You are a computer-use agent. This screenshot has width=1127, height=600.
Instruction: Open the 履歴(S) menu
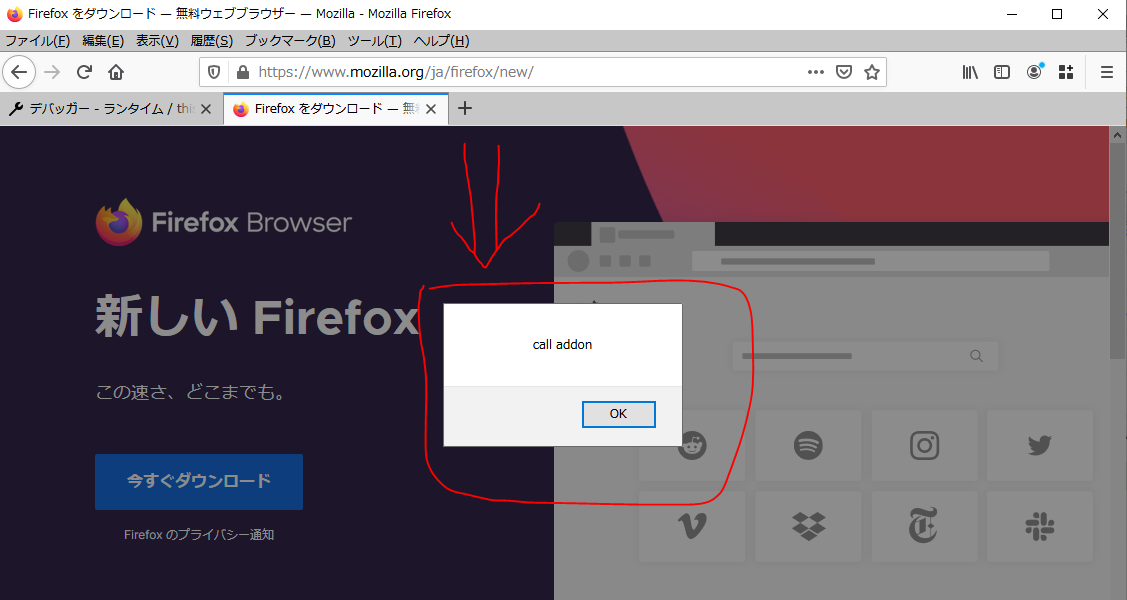point(211,41)
